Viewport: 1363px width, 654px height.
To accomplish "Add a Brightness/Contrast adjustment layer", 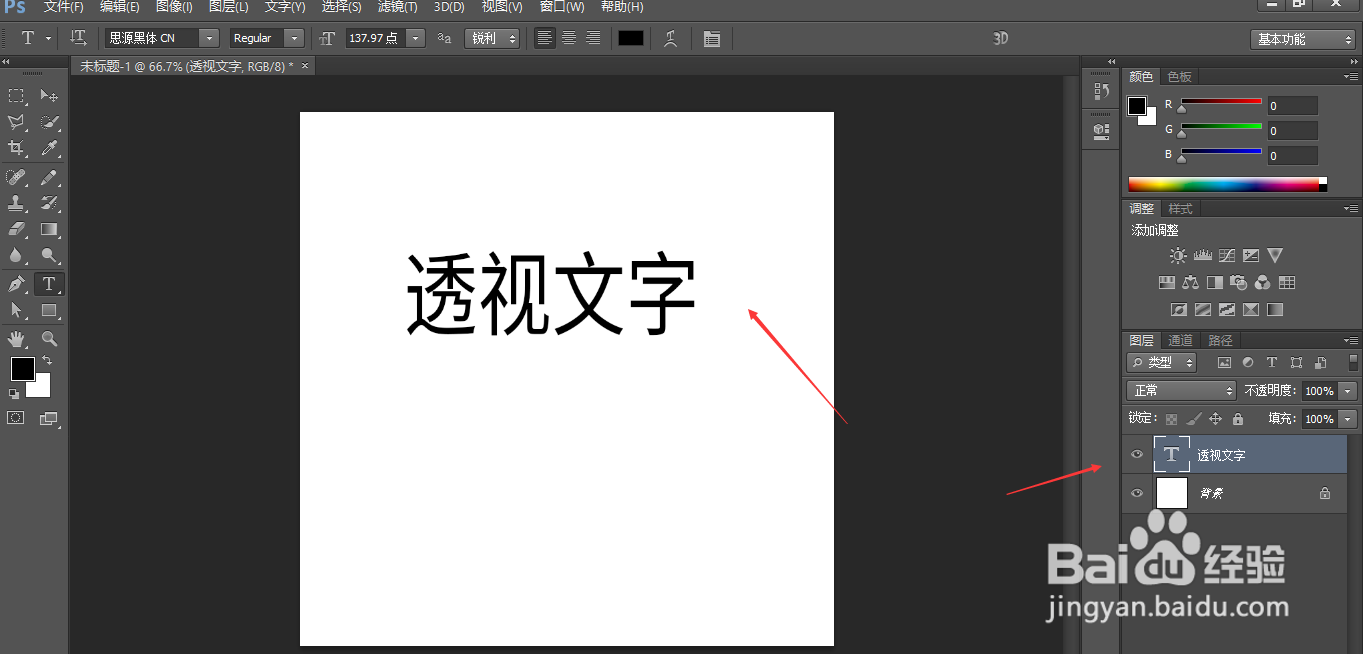I will point(1178,255).
